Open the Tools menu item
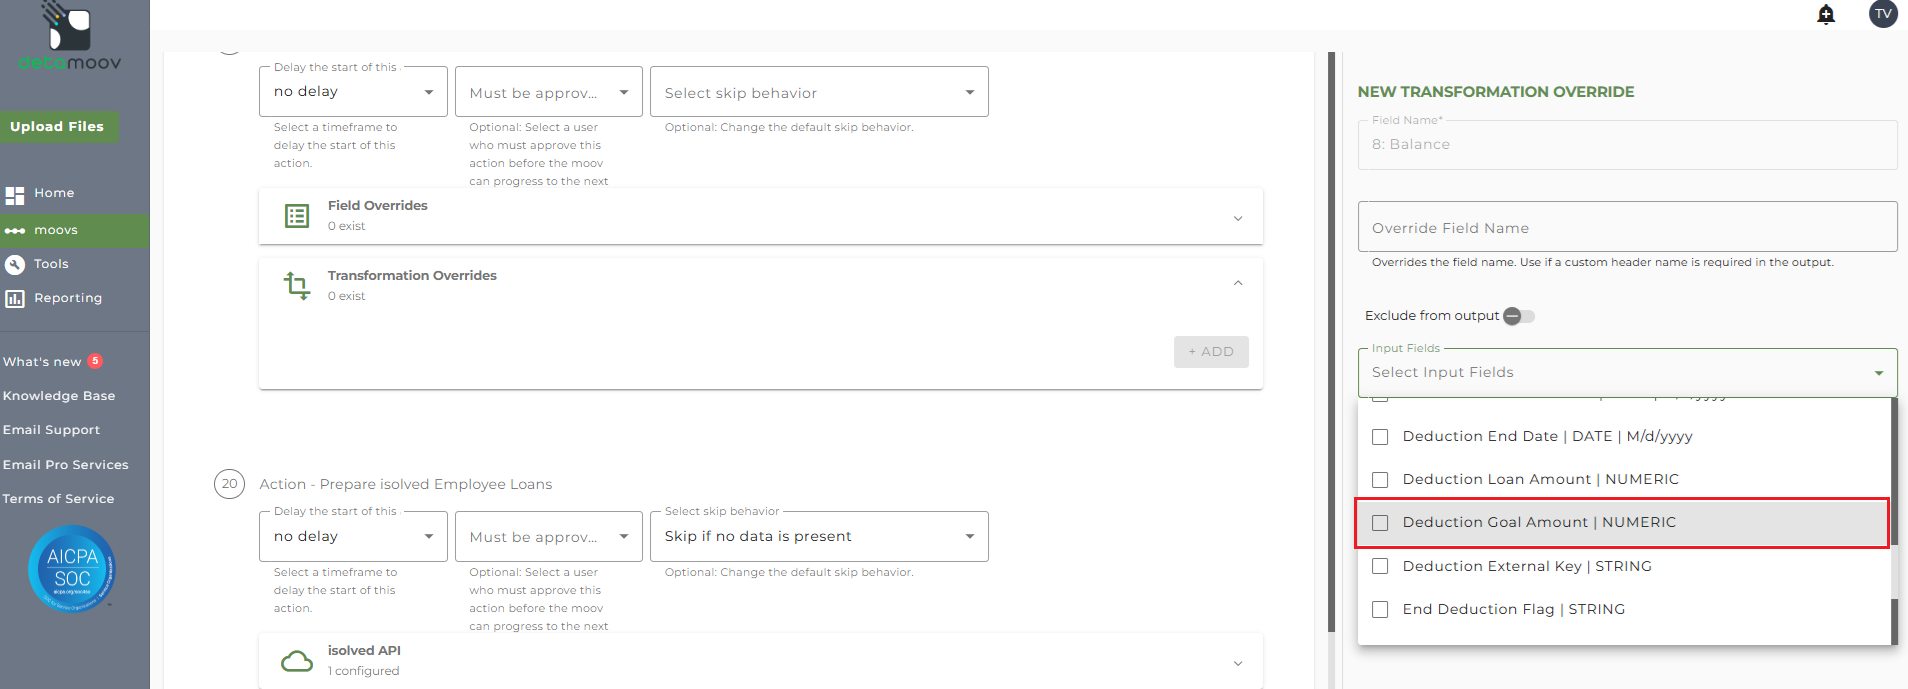 51,264
